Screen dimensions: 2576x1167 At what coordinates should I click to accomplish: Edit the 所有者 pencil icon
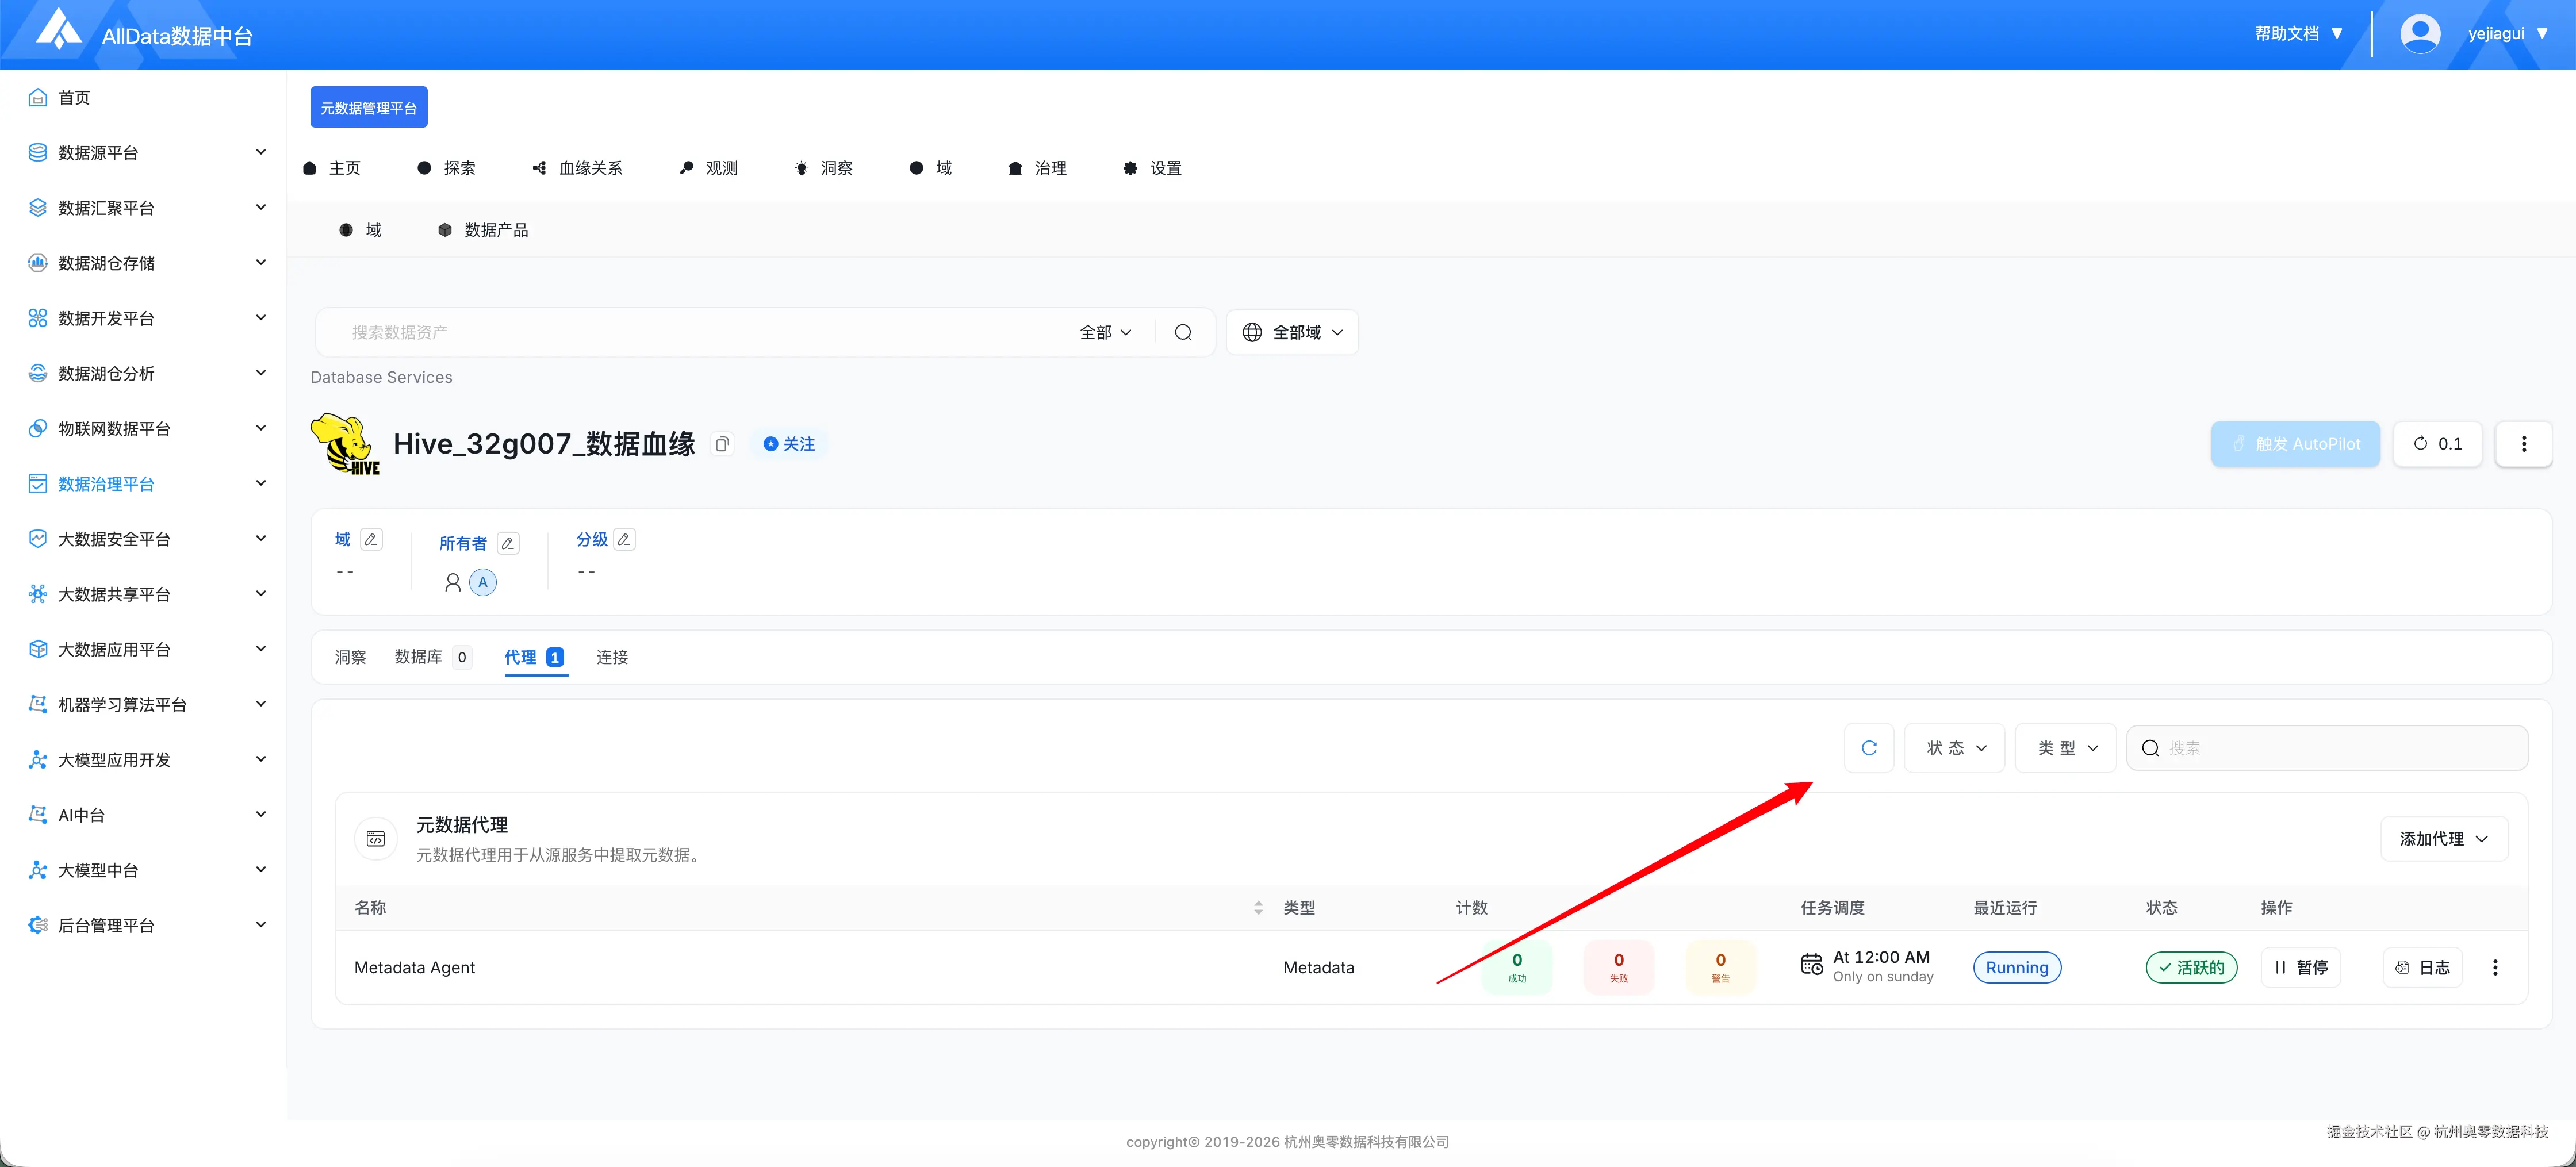[508, 543]
